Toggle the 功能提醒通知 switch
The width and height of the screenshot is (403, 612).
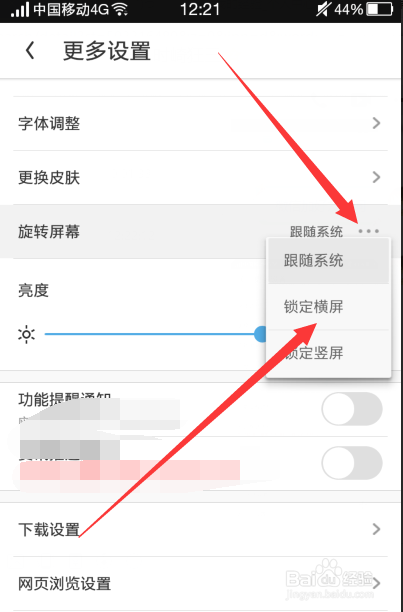coord(352,409)
